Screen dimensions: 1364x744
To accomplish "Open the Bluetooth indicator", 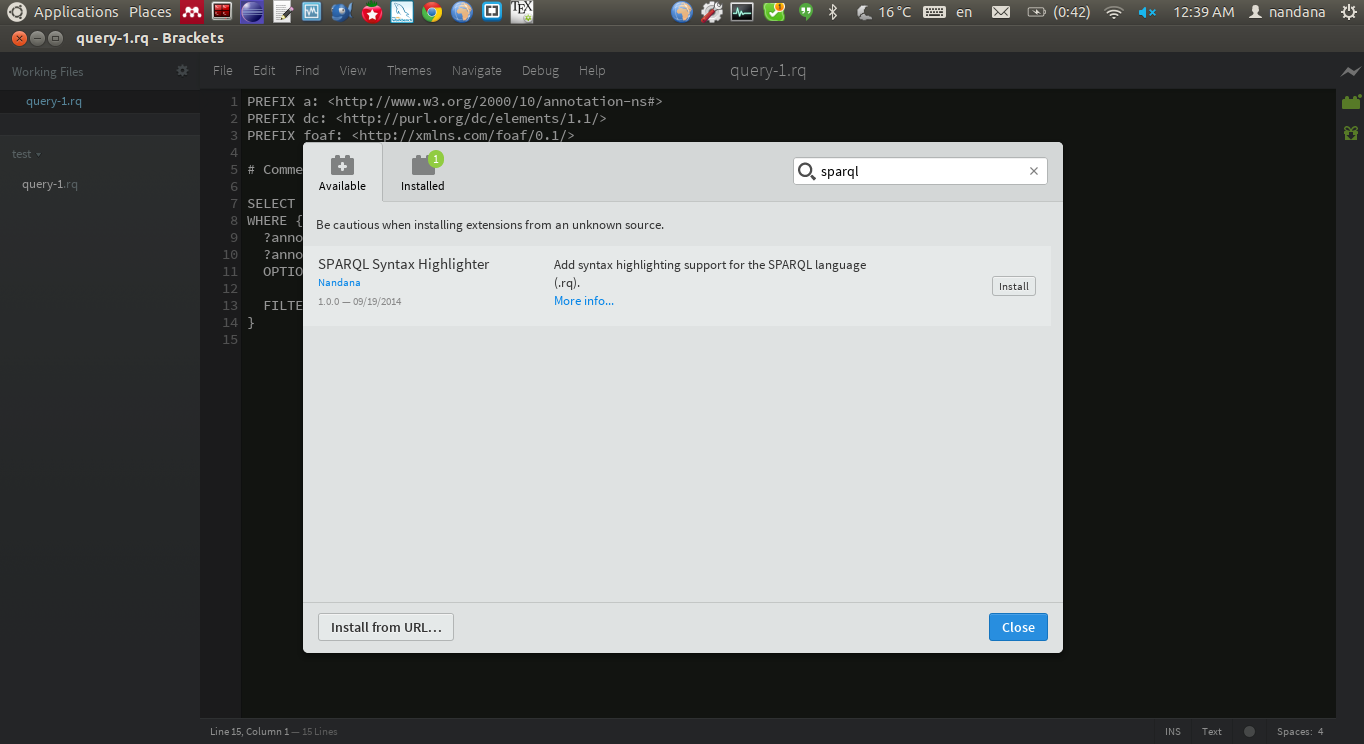I will click(x=833, y=12).
